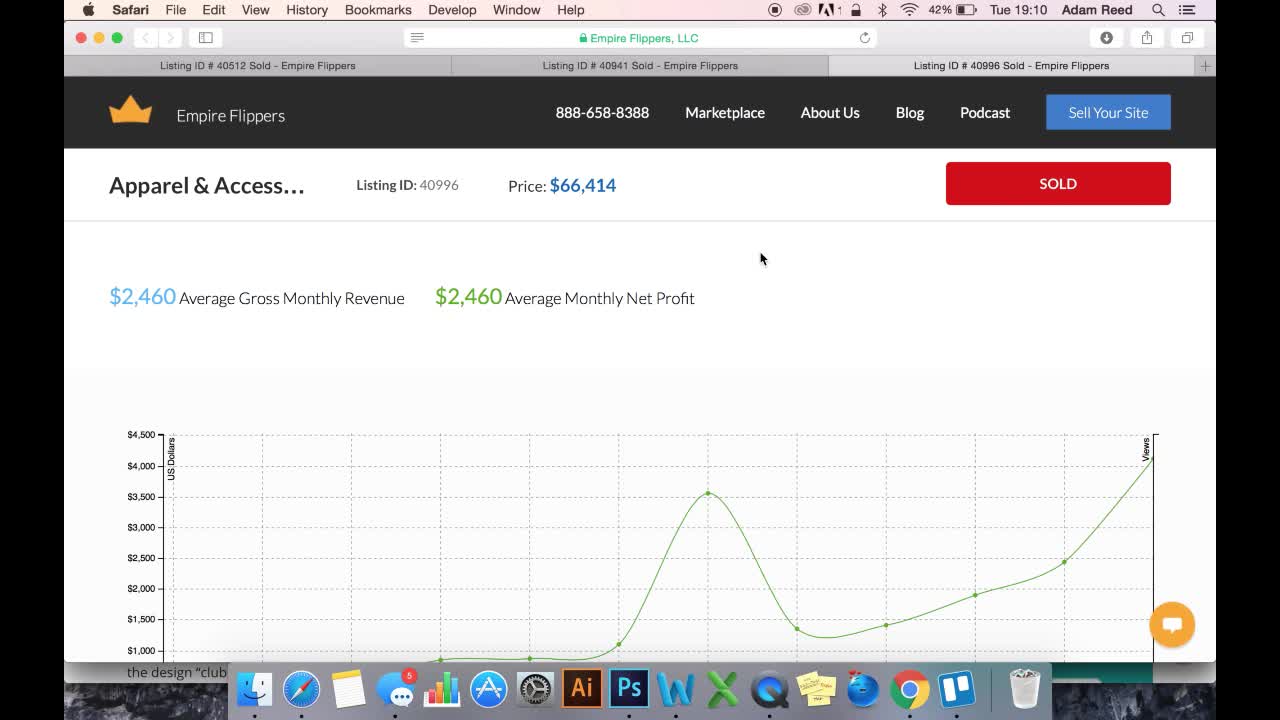
Task: Open System Preferences from the dock
Action: [535, 689]
